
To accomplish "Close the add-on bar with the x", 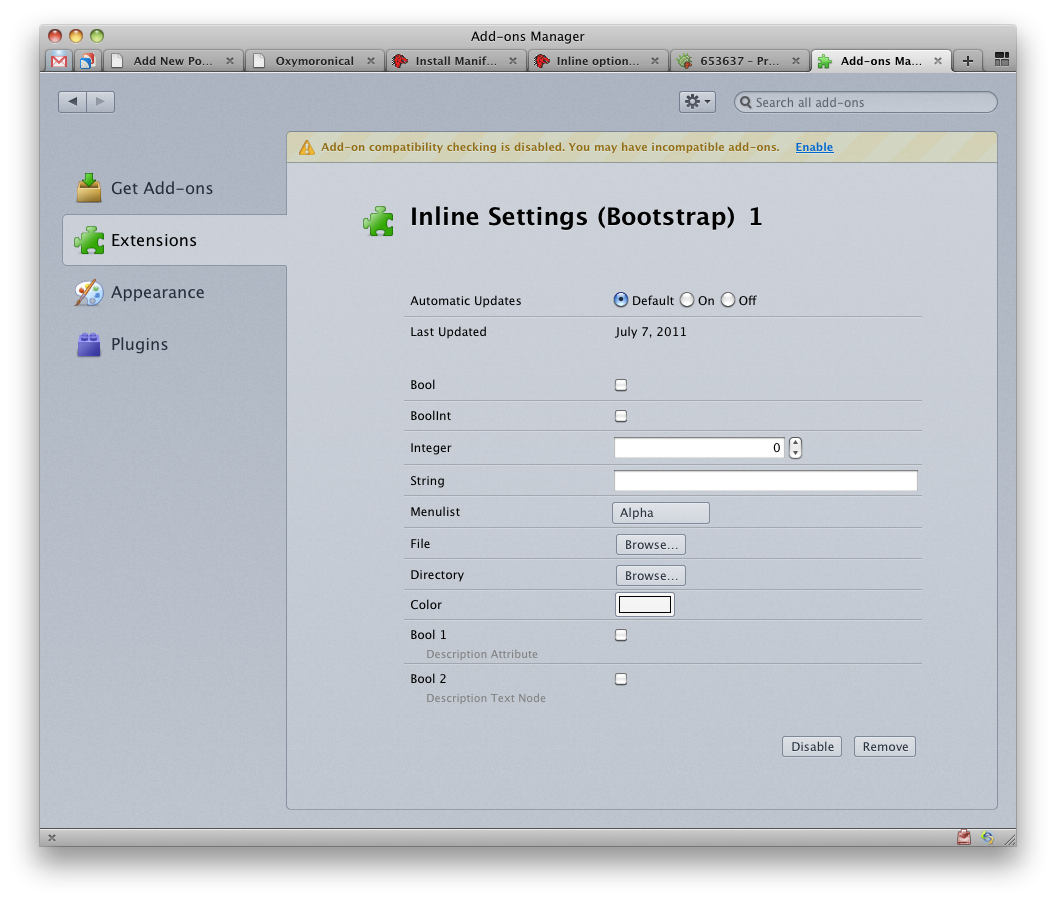I will [x=52, y=838].
